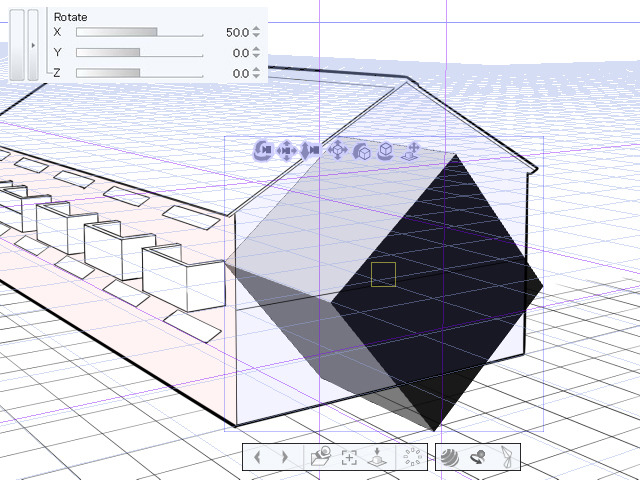Click the reset rotation sphere icon
This screenshot has height=480, width=640.
[478, 457]
